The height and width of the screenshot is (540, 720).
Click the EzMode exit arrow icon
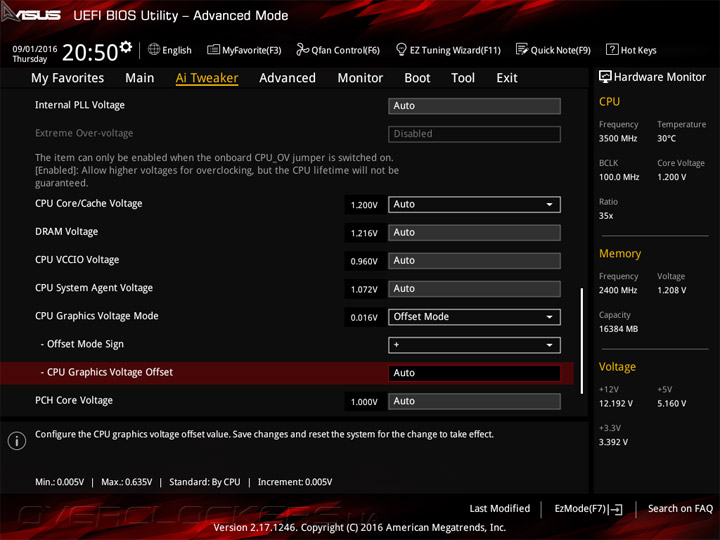pyautogui.click(x=616, y=509)
